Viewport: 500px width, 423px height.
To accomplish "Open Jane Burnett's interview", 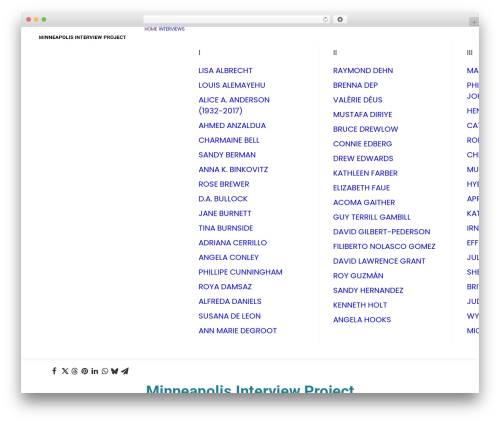I will [225, 214].
